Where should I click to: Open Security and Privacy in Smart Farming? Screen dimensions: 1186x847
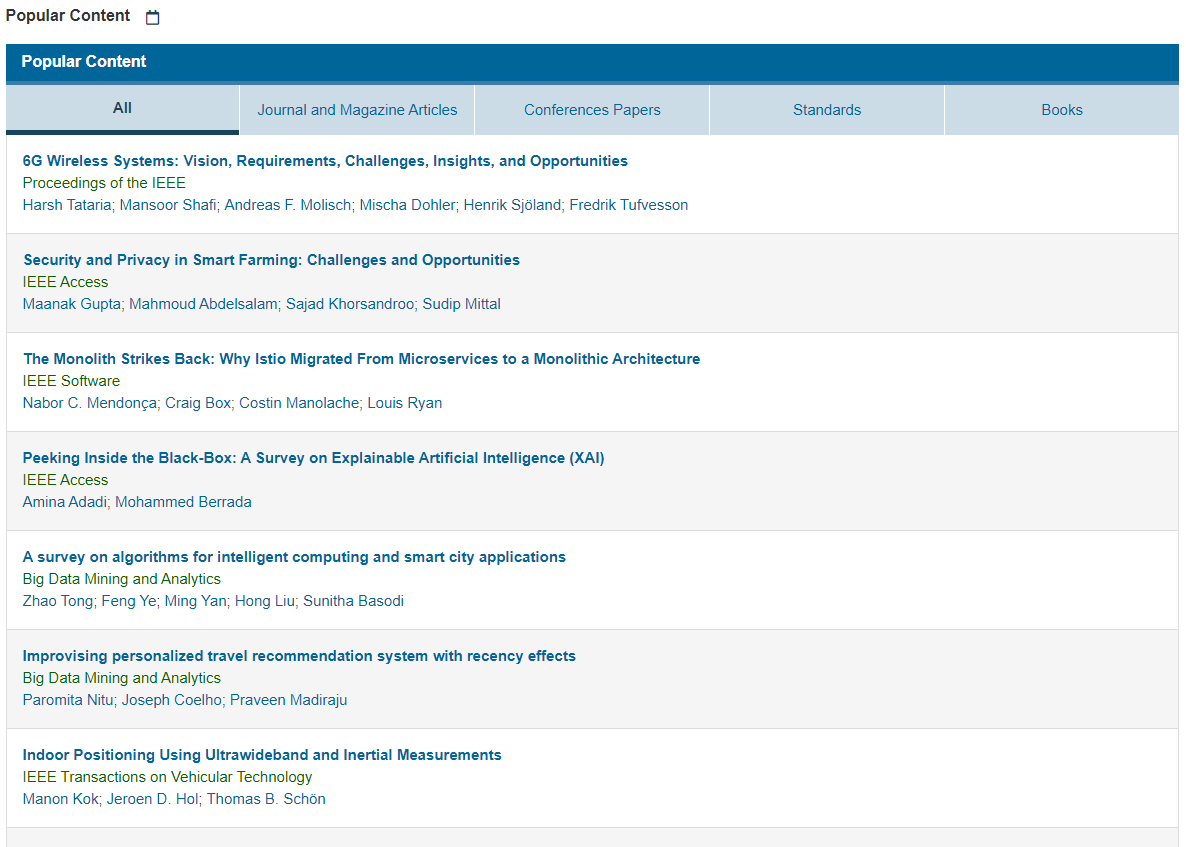click(x=272, y=260)
